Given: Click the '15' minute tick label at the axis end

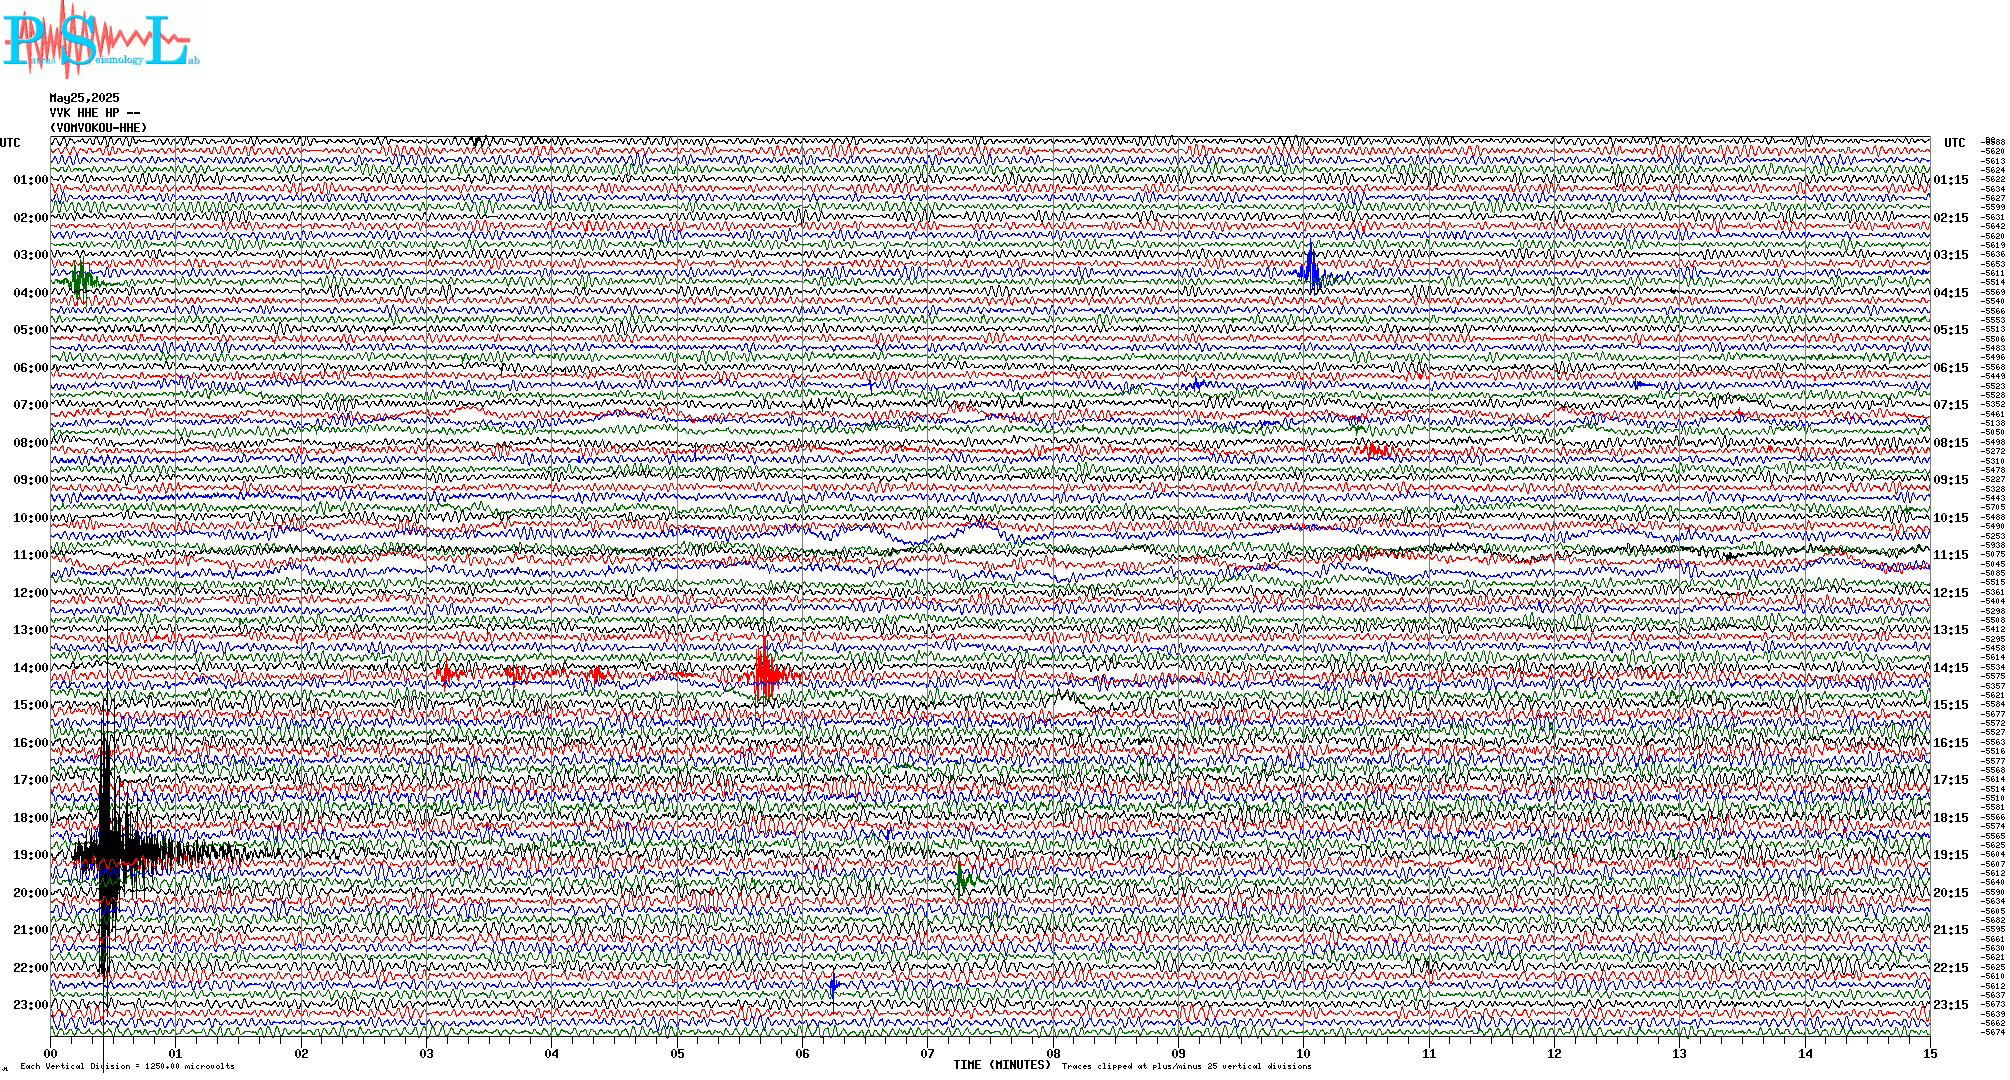Looking at the screenshot, I should tap(1930, 1053).
